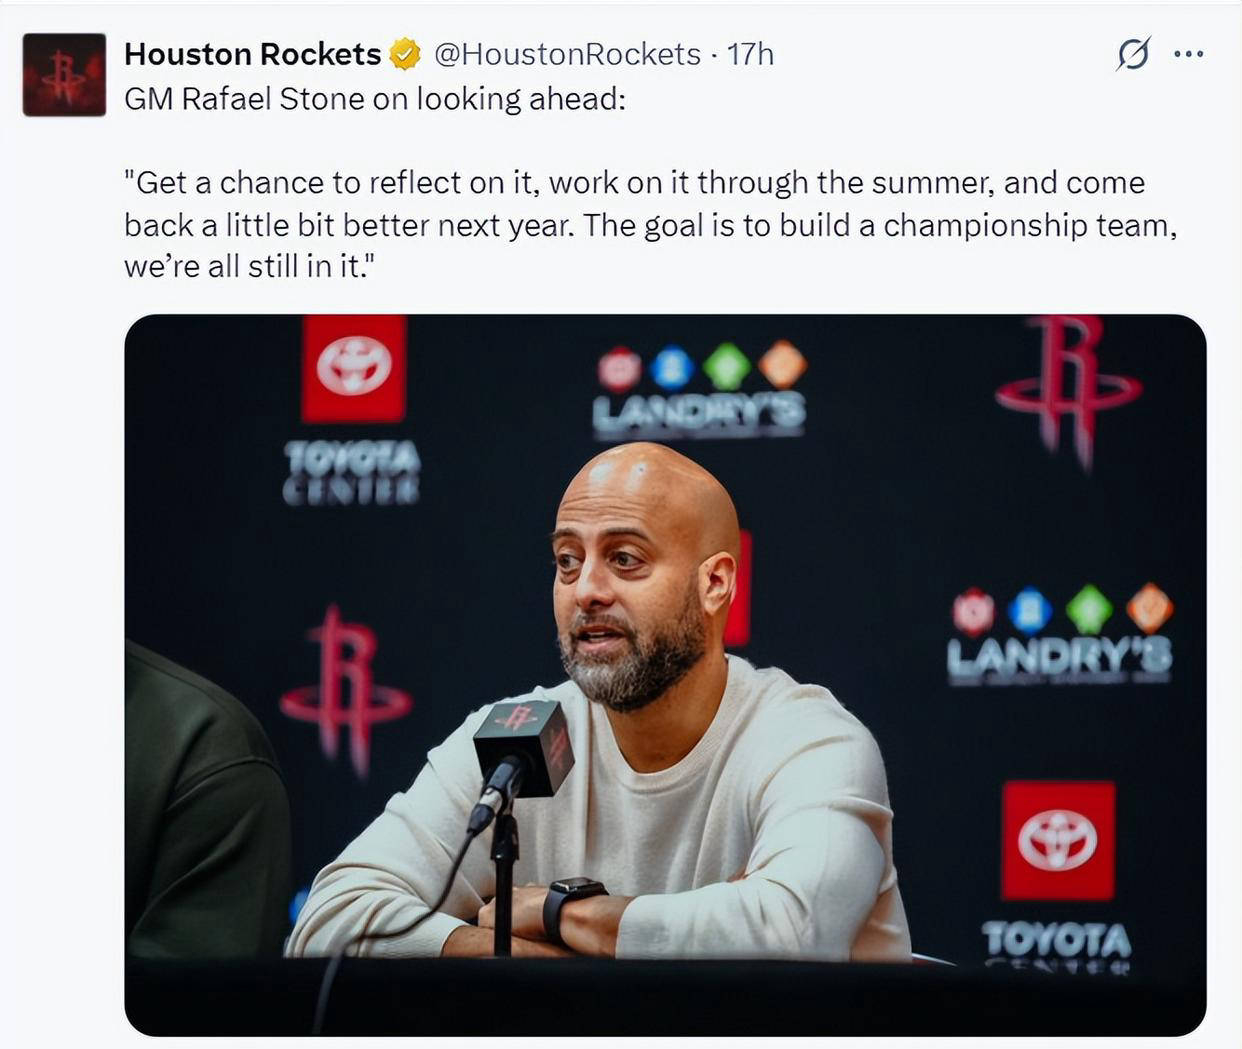The image size is (1242, 1049).
Task: Click the black cube microphone in the photo
Action: [522, 746]
